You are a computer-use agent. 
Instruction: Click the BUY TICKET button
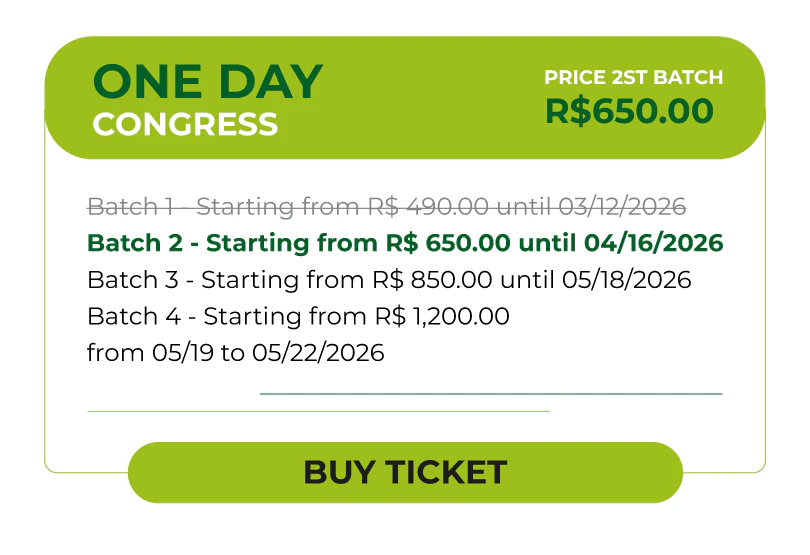pyautogui.click(x=405, y=472)
